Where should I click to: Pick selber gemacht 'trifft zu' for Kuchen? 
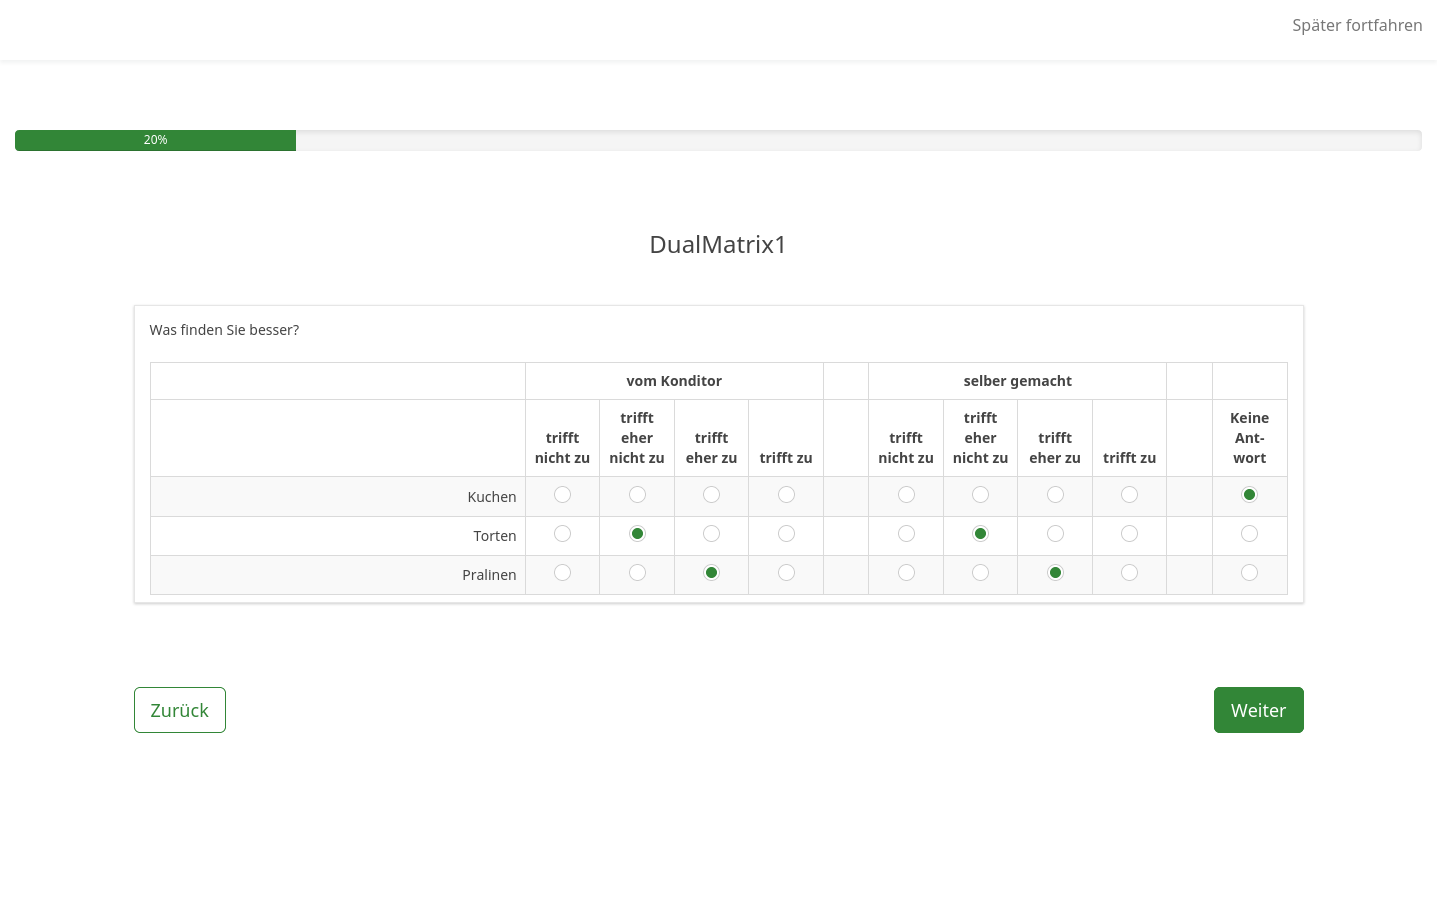(1129, 495)
